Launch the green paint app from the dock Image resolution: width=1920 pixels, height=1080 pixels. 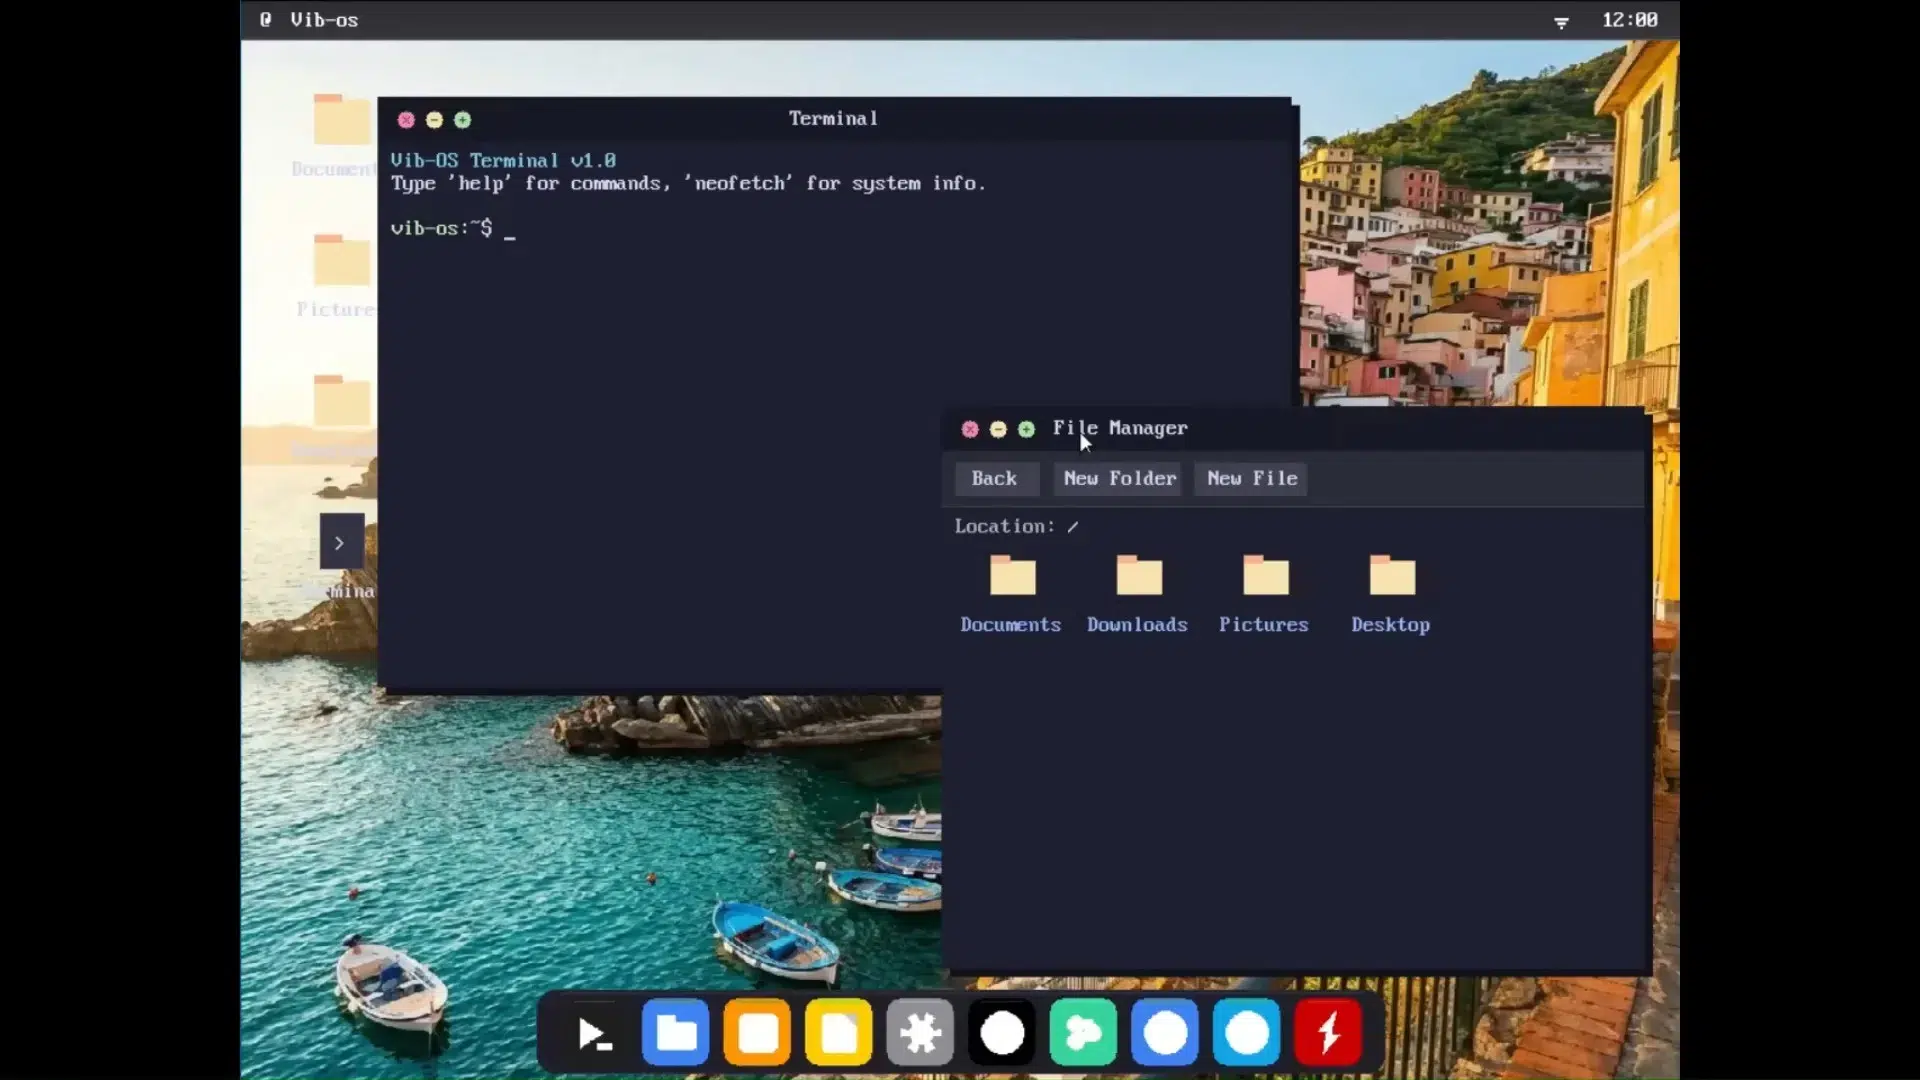pyautogui.click(x=1084, y=1032)
